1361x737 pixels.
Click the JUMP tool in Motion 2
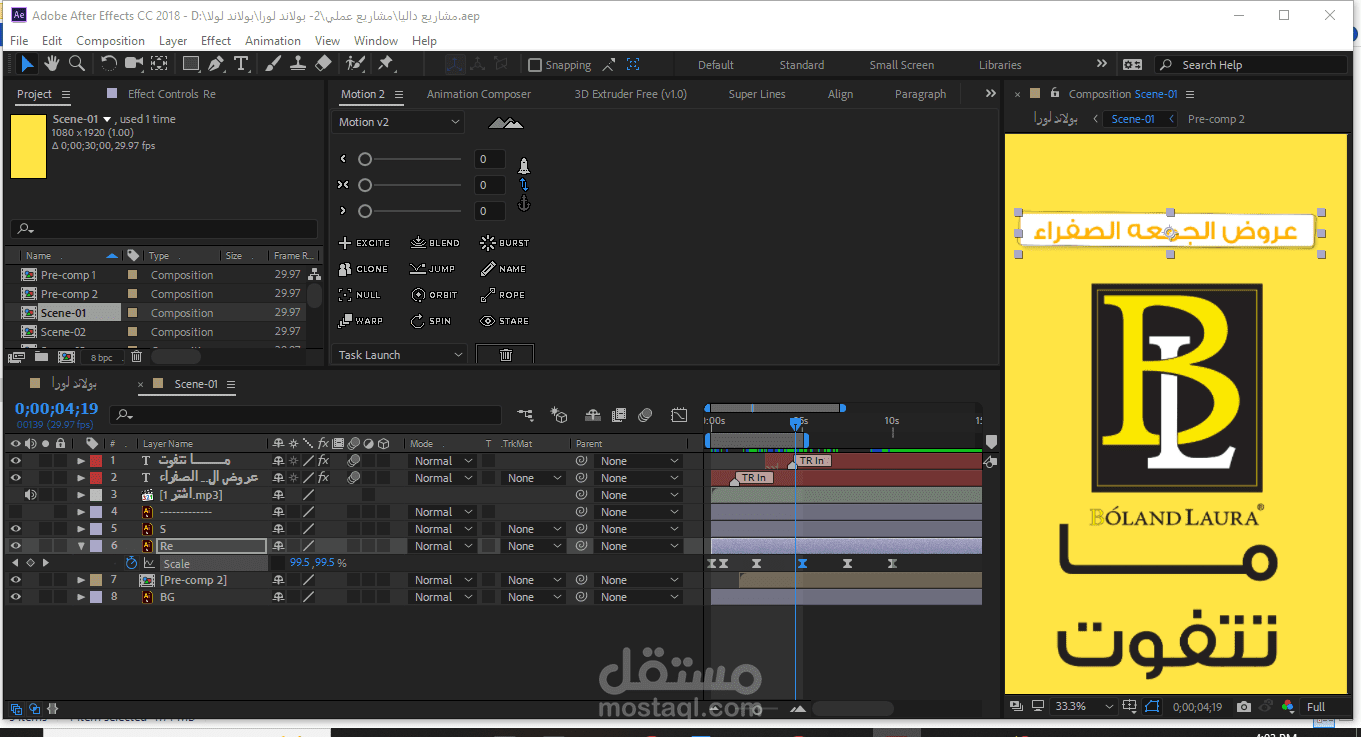point(433,269)
